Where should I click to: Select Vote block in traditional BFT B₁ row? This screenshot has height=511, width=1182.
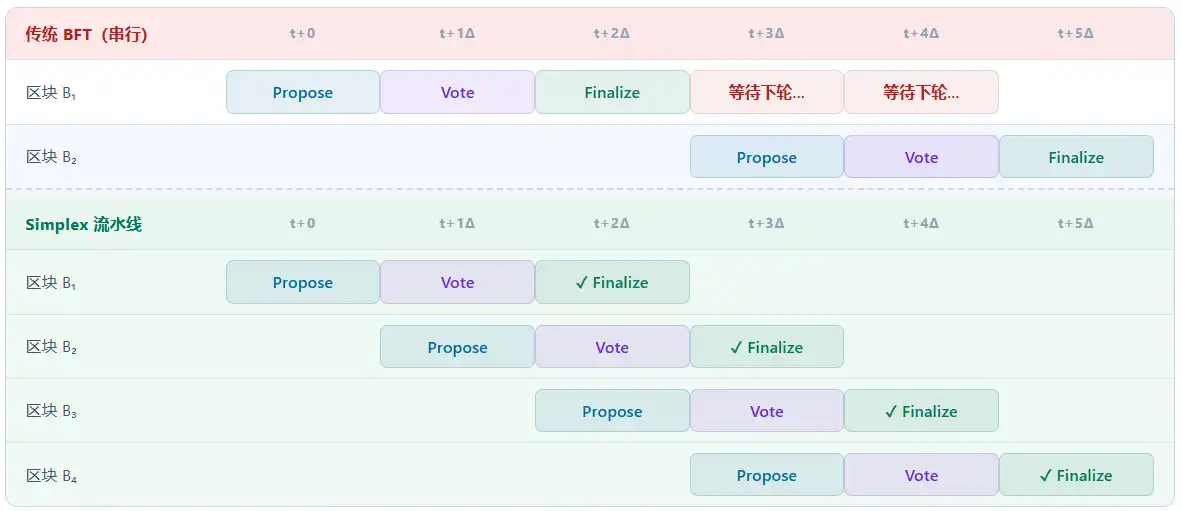click(x=457, y=92)
